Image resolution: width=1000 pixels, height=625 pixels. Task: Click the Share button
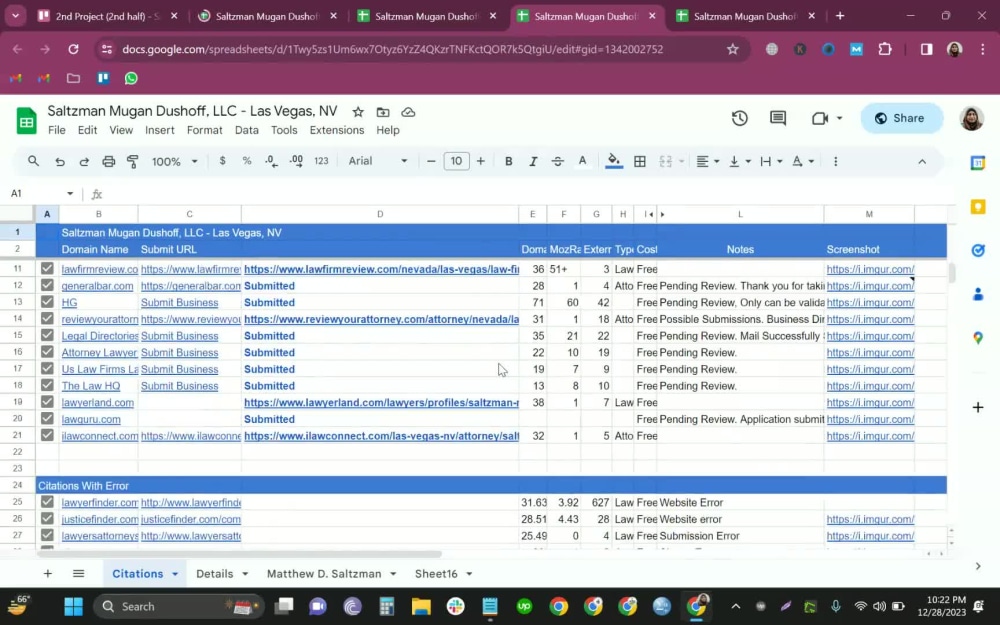pos(901,118)
